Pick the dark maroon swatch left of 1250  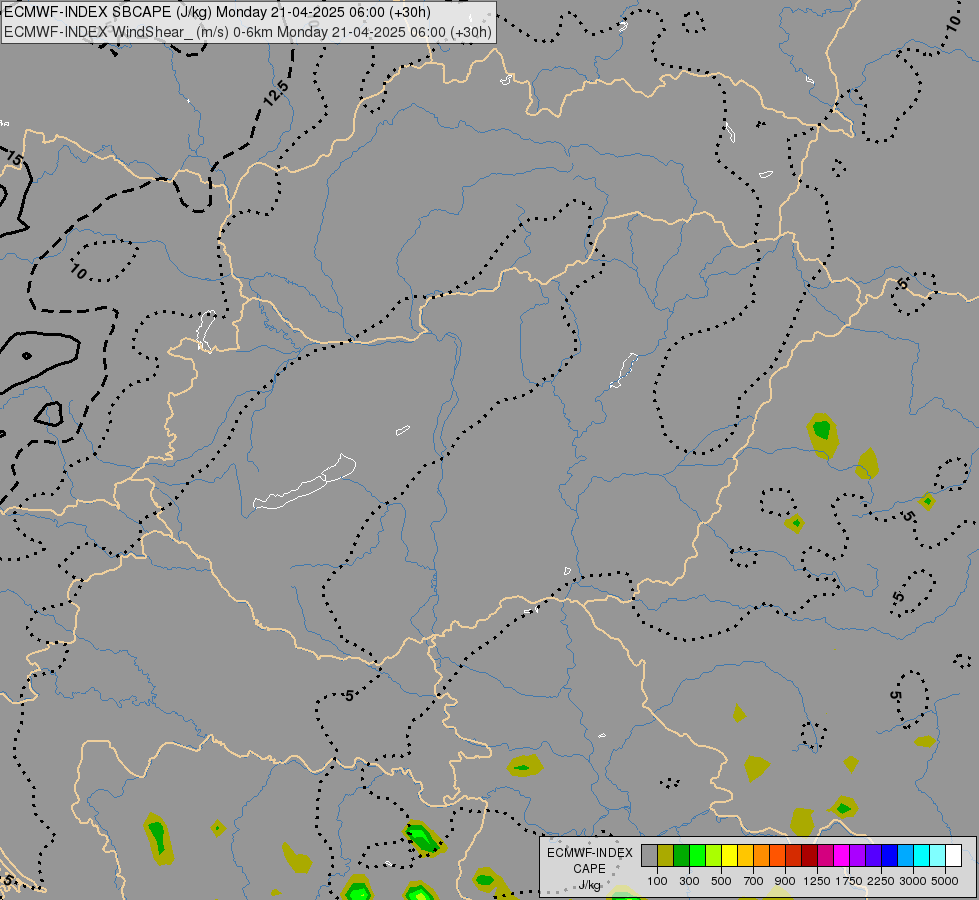pos(809,856)
